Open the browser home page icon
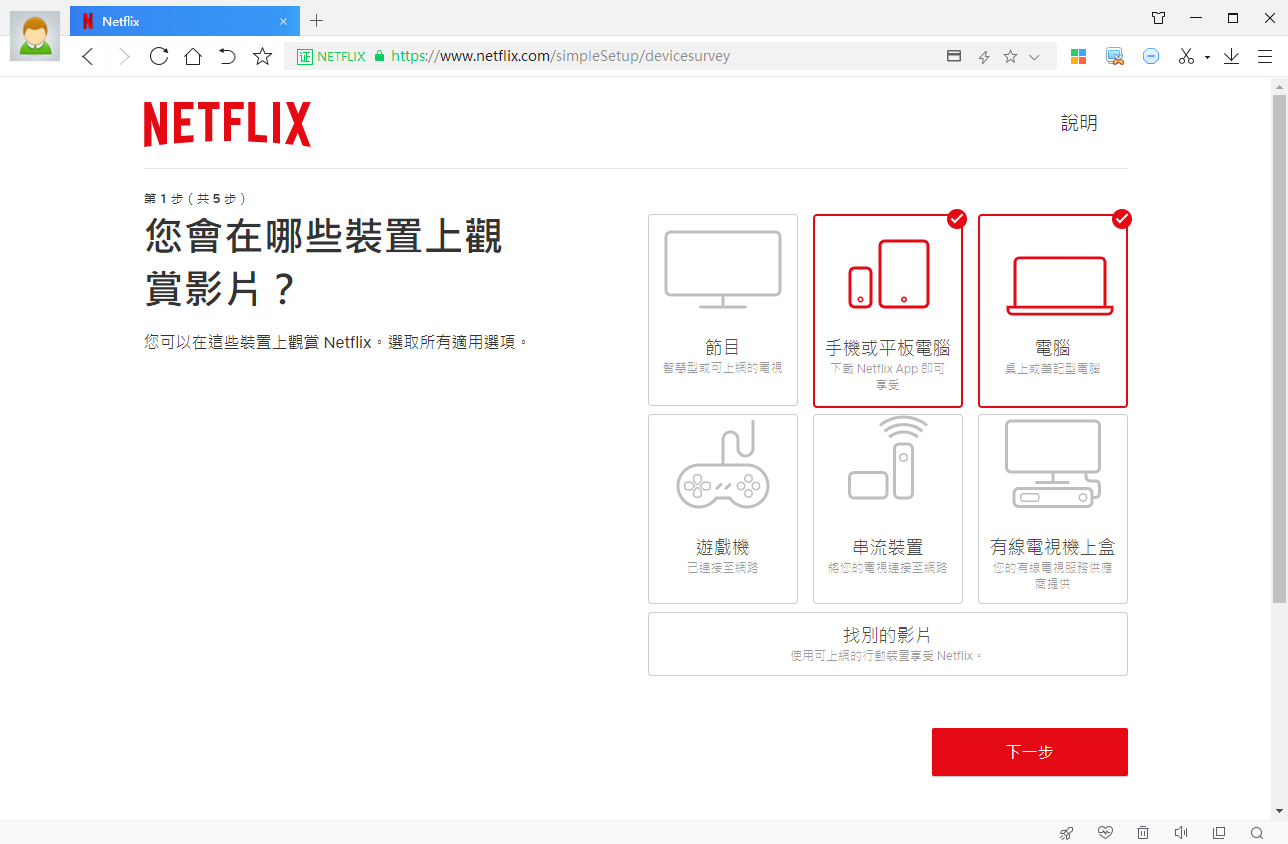The height and width of the screenshot is (844, 1288). 193,56
